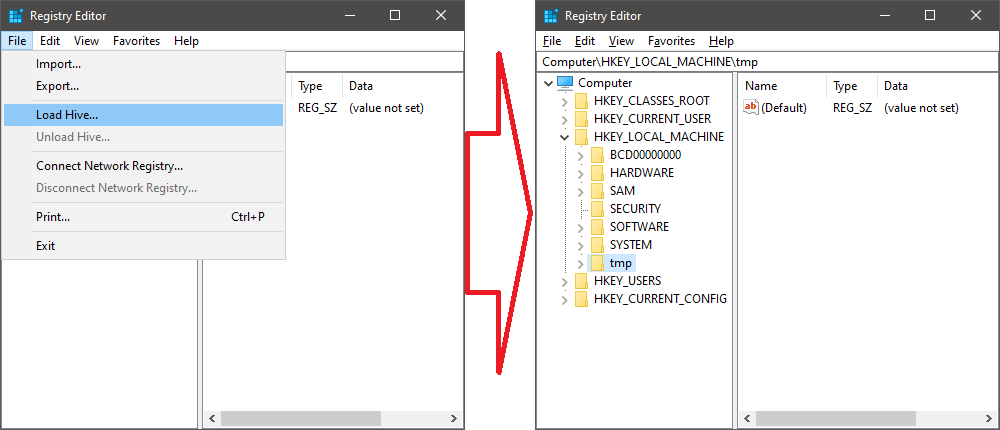The image size is (1000, 430).
Task: Click HARDWARE folder icon
Action: point(597,173)
